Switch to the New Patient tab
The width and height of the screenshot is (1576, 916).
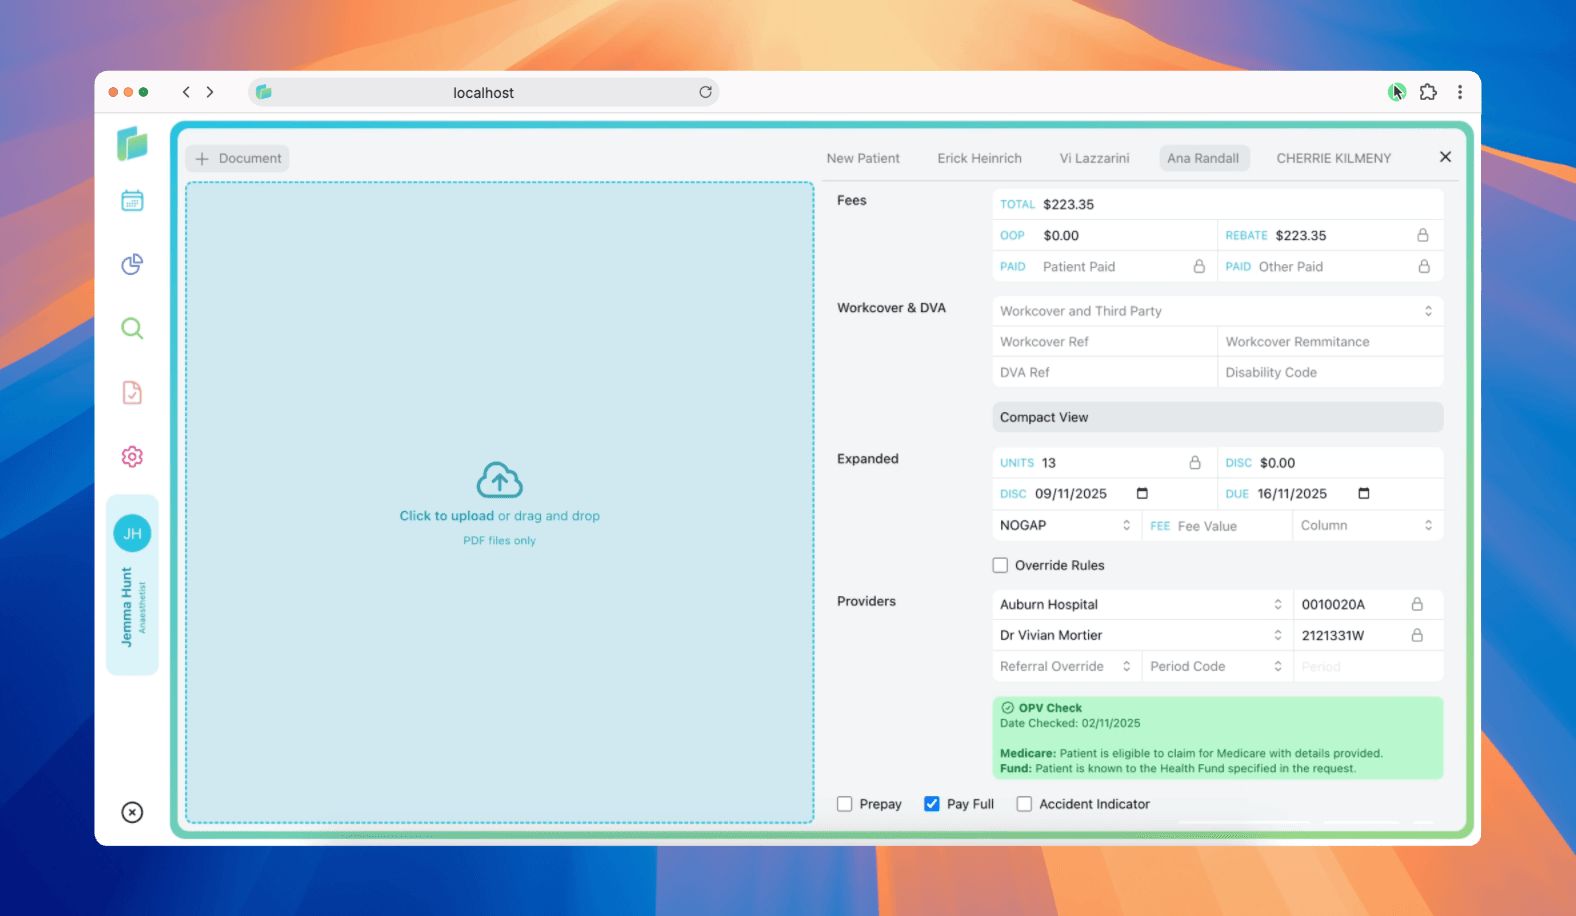pyautogui.click(x=863, y=158)
